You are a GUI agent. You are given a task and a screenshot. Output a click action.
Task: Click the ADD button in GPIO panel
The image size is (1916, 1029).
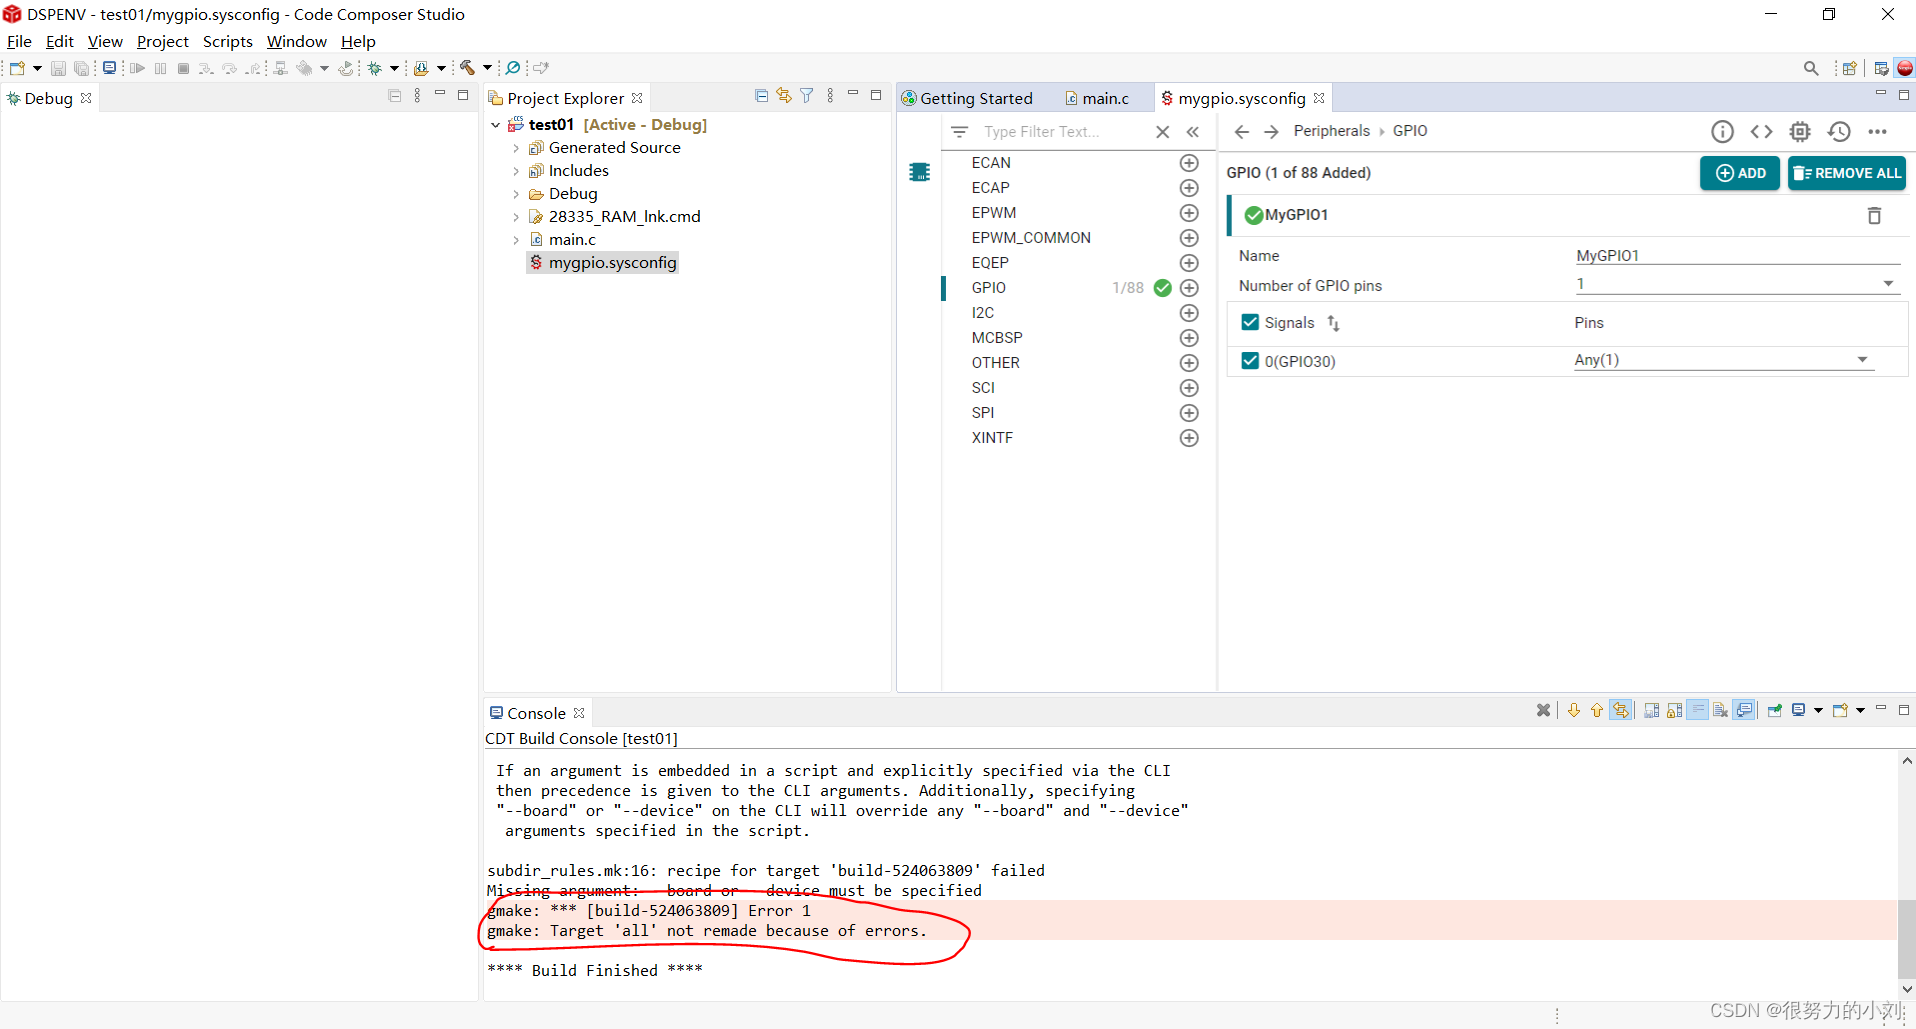click(1739, 173)
